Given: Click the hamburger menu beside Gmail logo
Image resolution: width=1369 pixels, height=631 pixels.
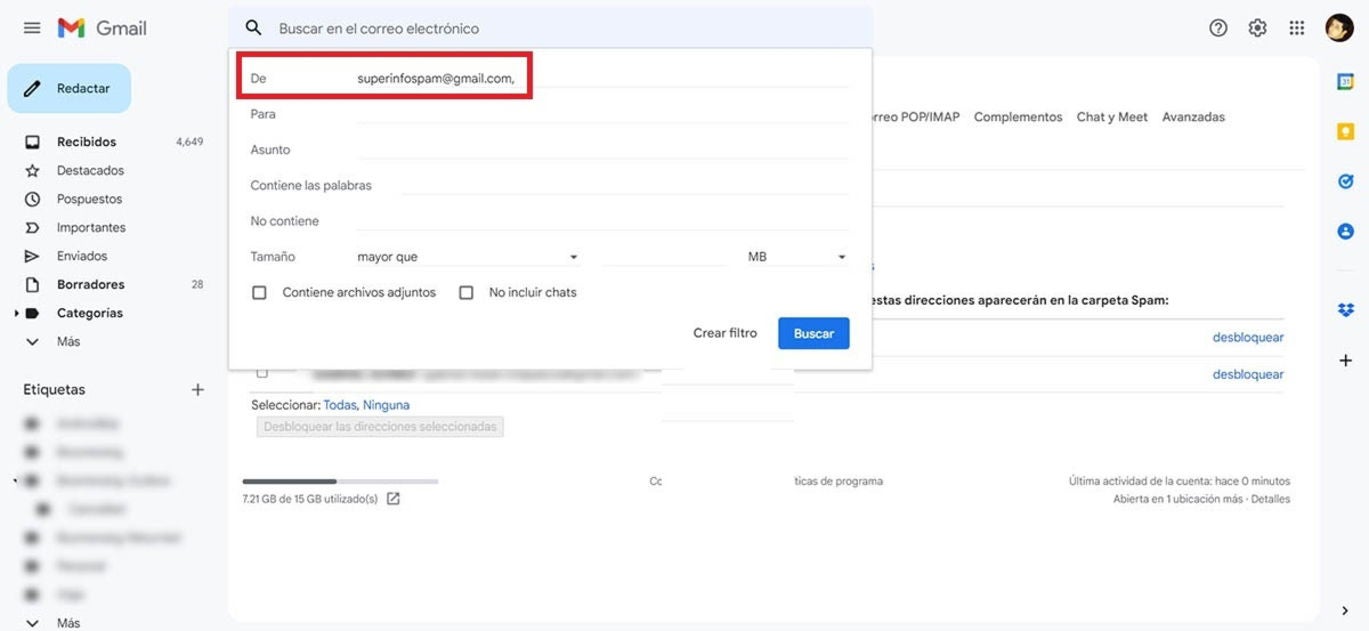Looking at the screenshot, I should (31, 27).
